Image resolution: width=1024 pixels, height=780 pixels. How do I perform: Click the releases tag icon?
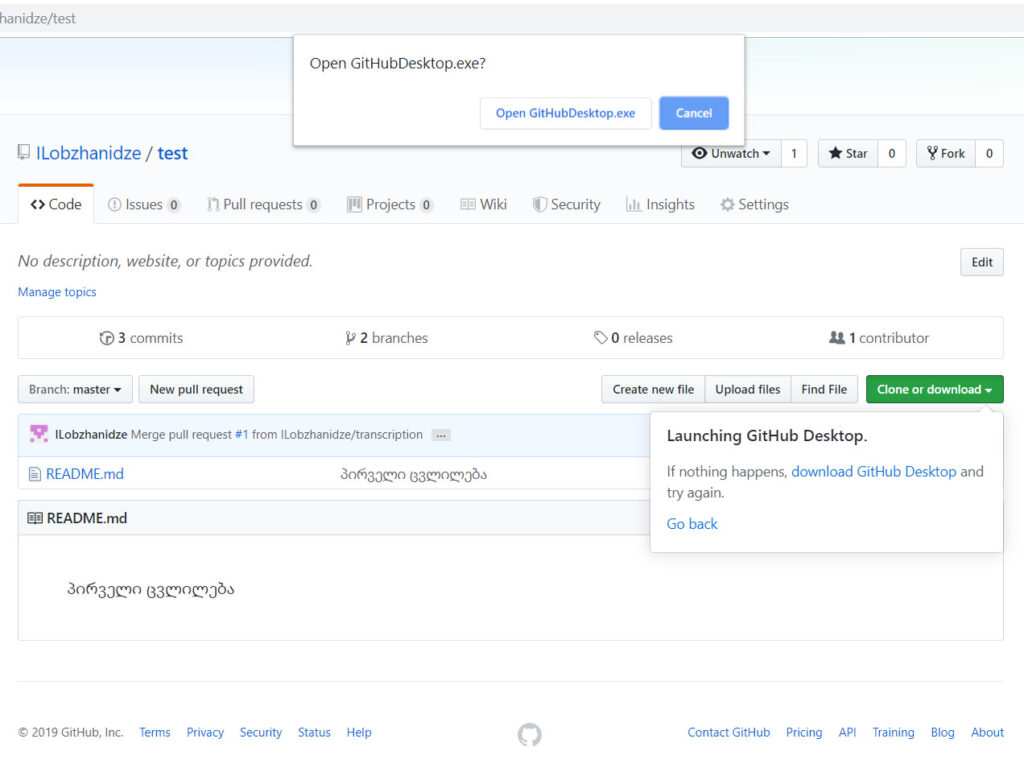coord(600,338)
